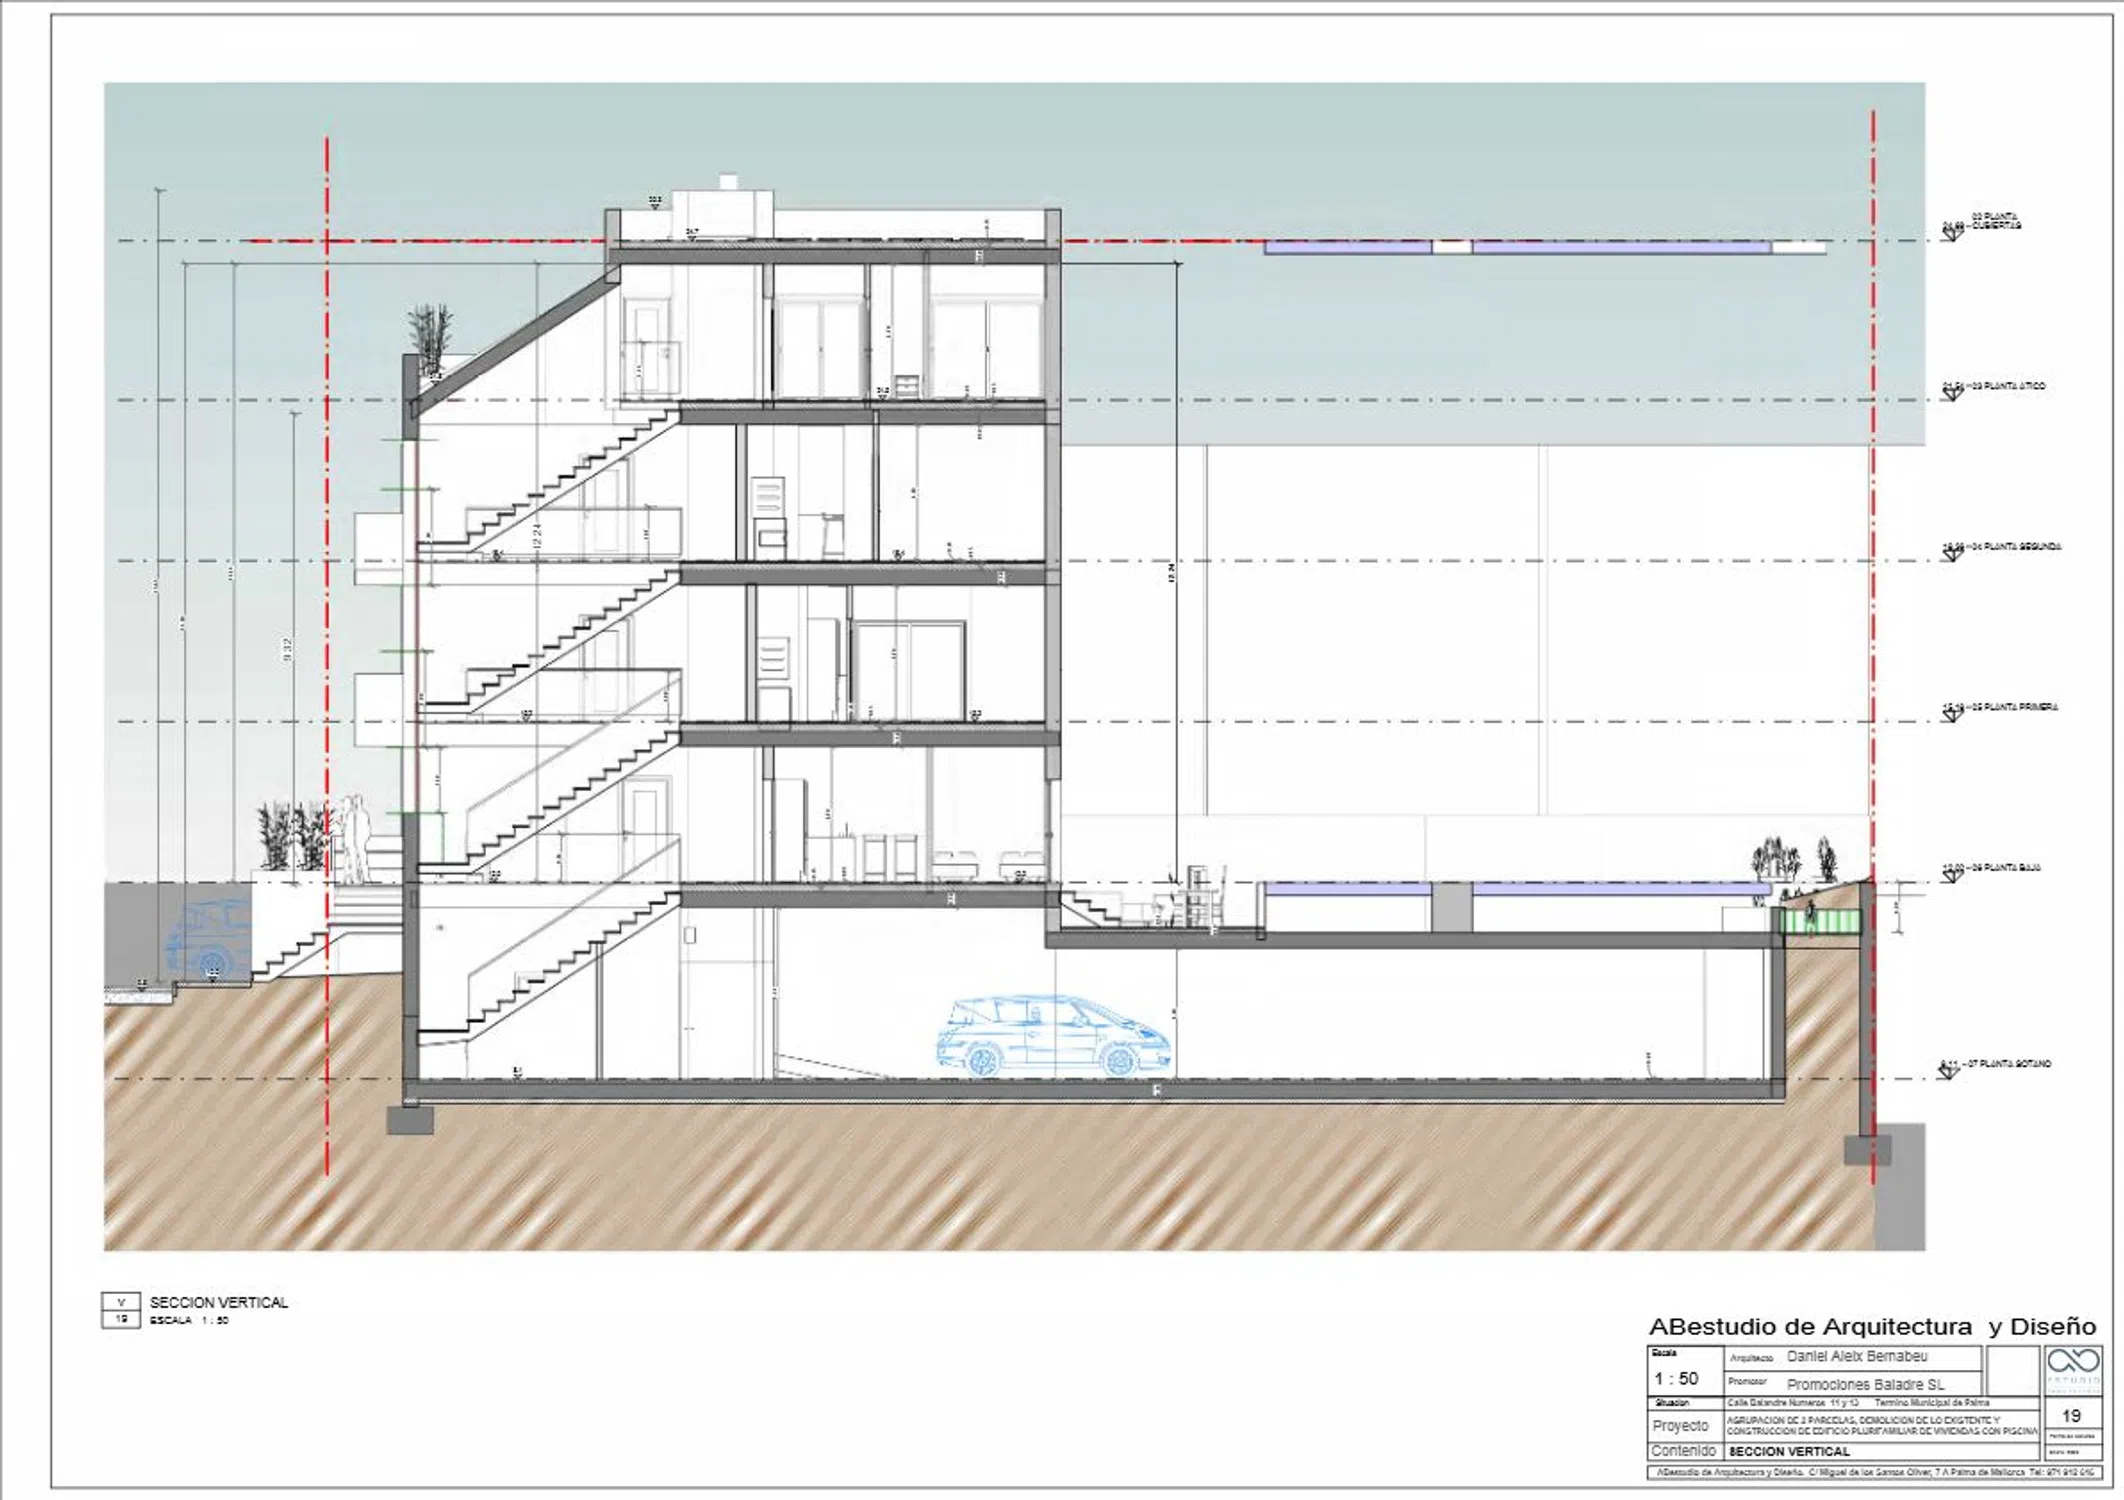Click the PLANTA BAJA level marker symbol

point(1951,876)
